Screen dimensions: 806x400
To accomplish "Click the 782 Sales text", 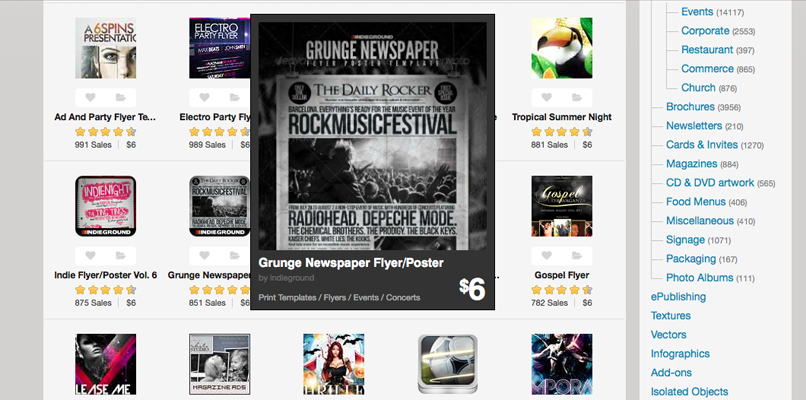I will [549, 303].
